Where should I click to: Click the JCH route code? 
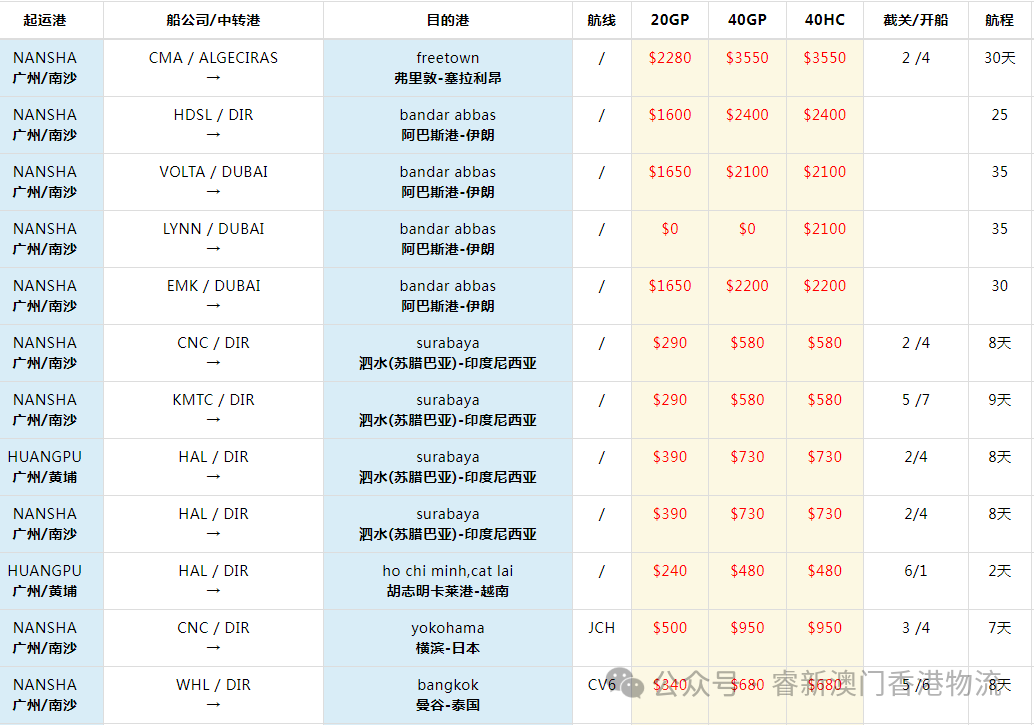pyautogui.click(x=601, y=628)
